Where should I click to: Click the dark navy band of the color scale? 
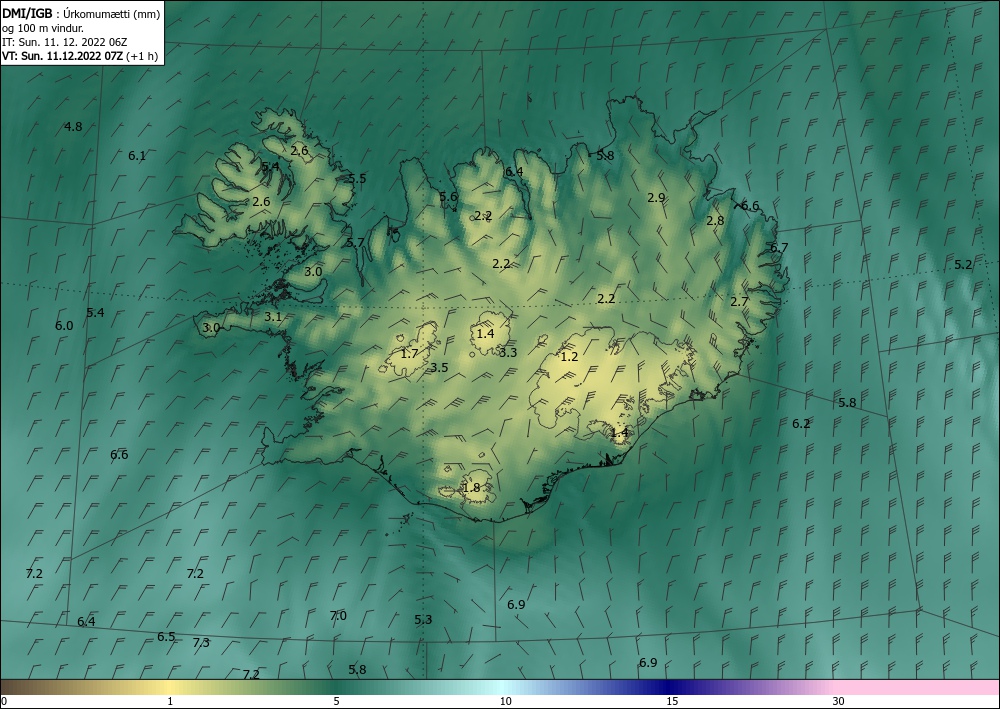pyautogui.click(x=670, y=687)
